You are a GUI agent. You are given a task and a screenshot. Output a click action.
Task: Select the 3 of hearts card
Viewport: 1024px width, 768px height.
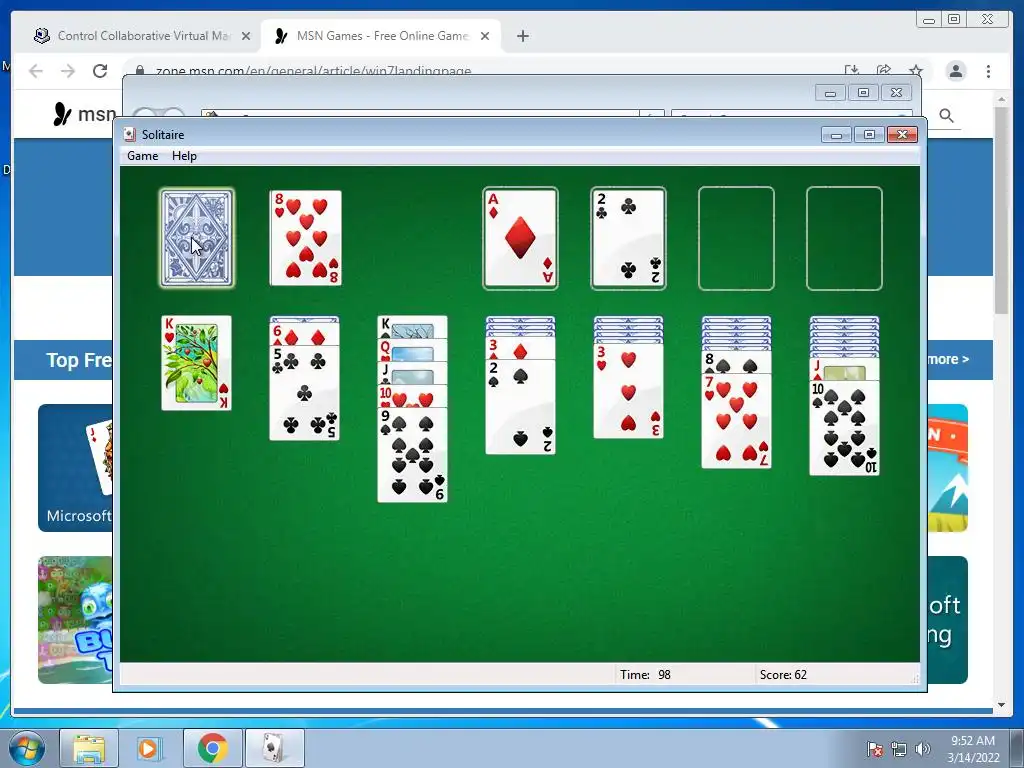coord(628,391)
